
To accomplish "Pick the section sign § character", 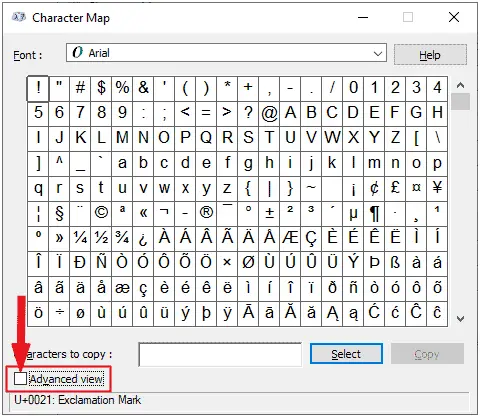I will pos(59,213).
